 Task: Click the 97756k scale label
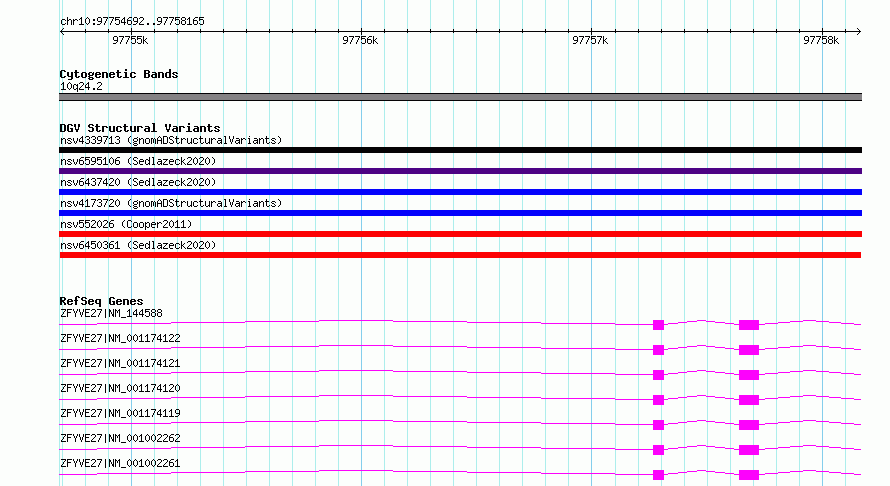tap(360, 40)
